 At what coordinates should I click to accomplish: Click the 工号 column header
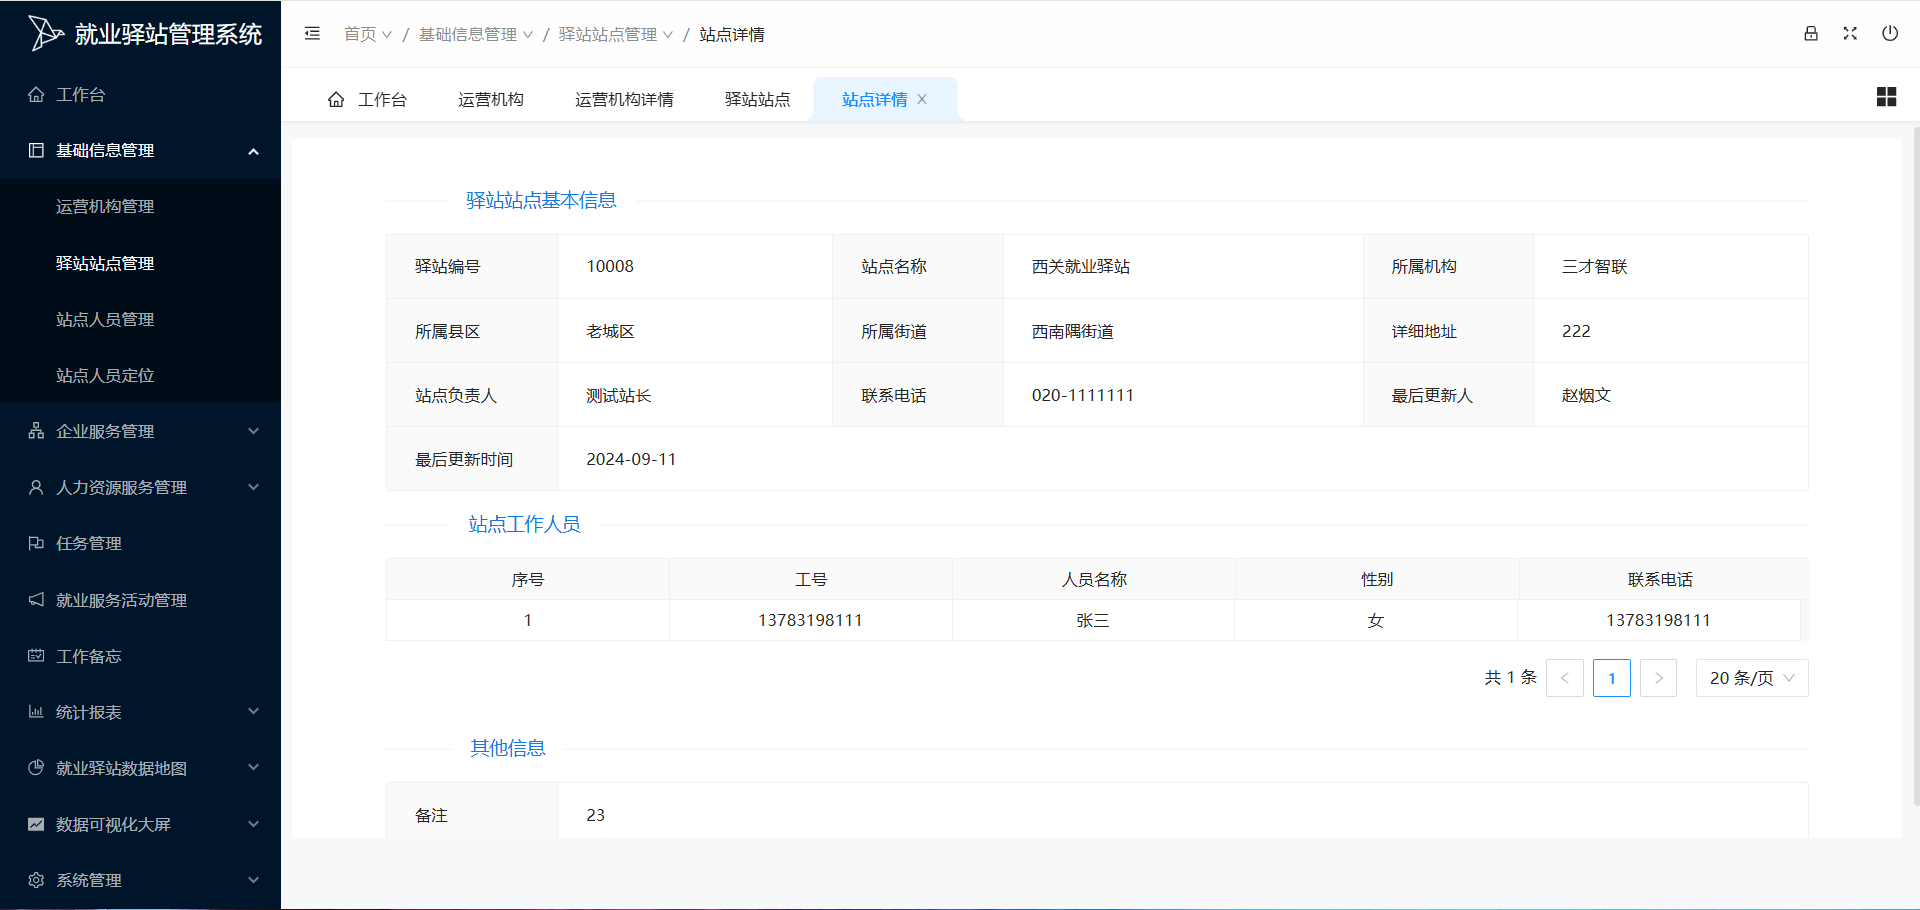tap(811, 580)
